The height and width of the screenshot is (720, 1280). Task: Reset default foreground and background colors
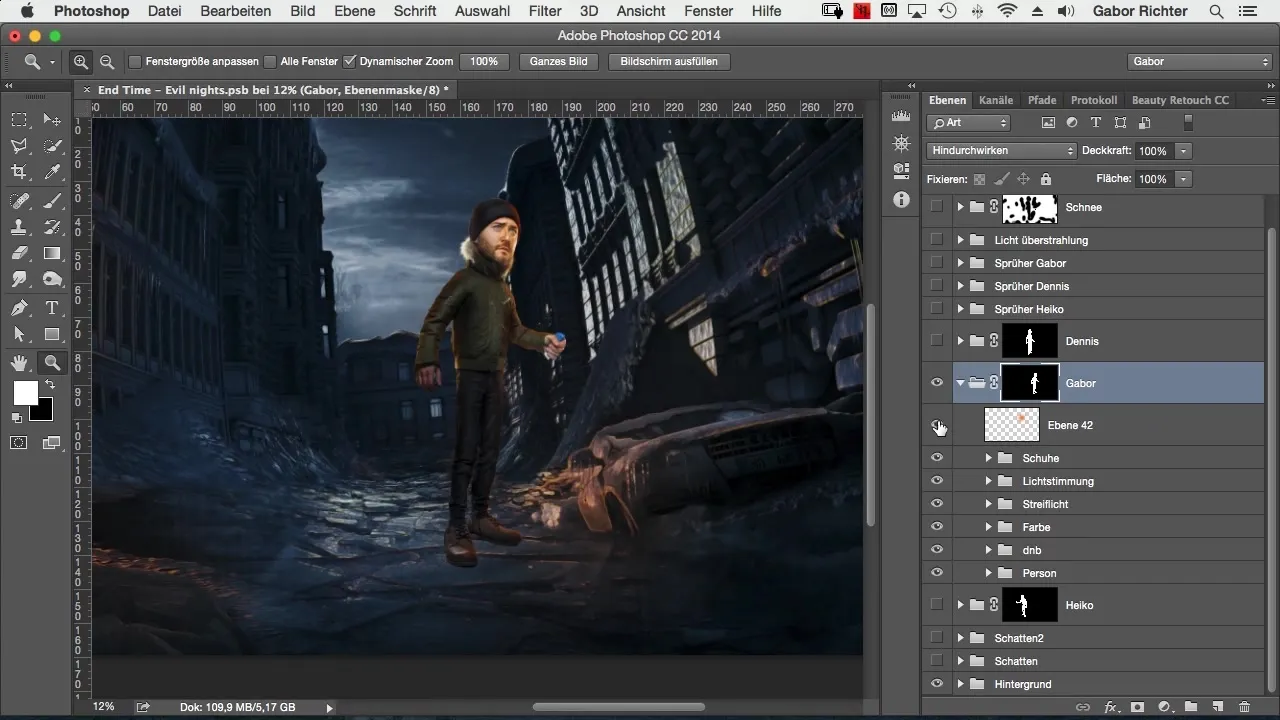click(18, 417)
